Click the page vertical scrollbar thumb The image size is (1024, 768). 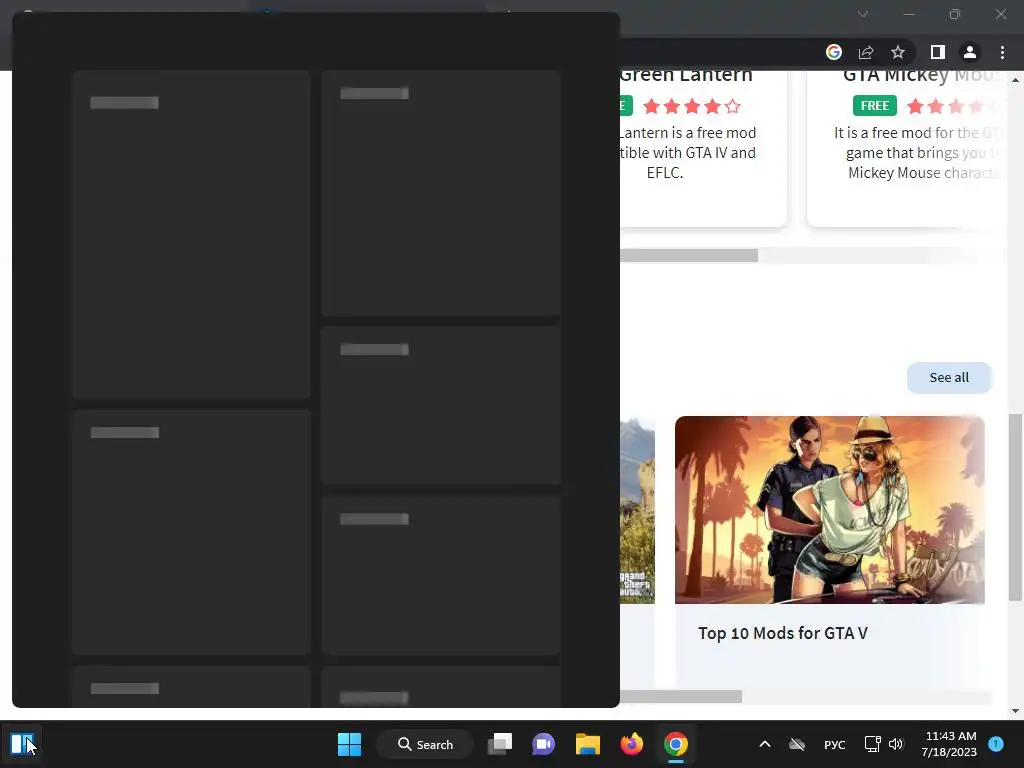pyautogui.click(x=1015, y=507)
